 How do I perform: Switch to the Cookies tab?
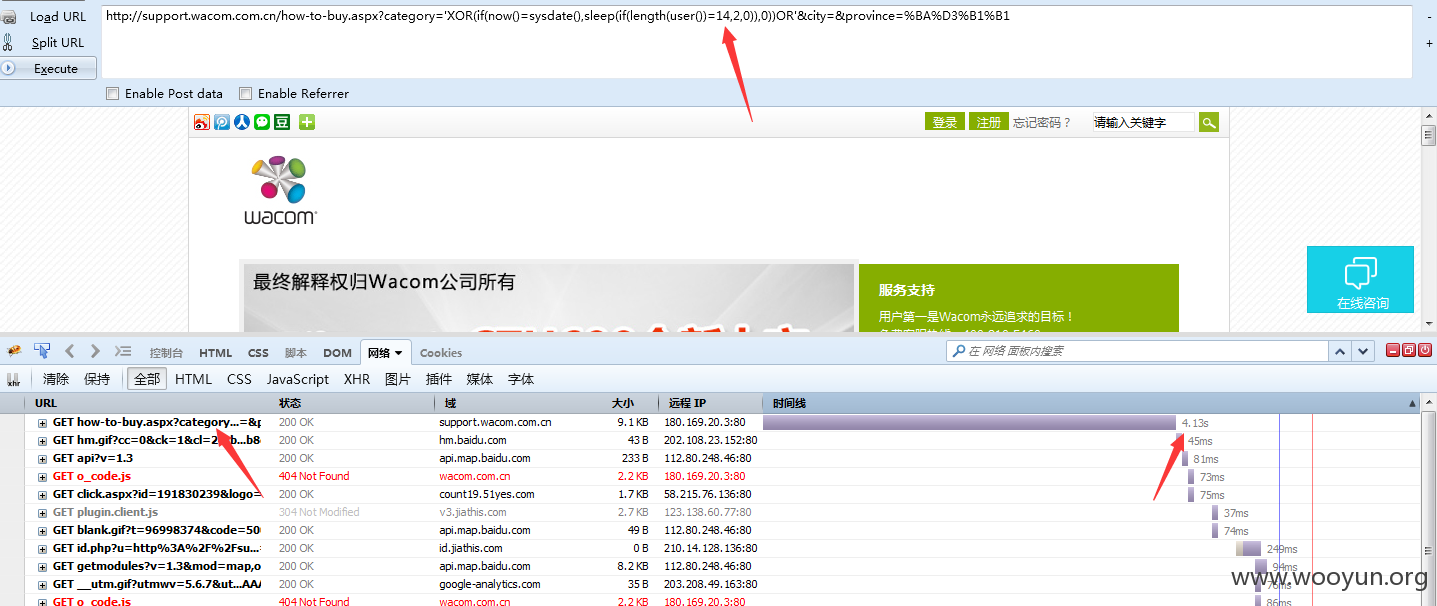(x=441, y=352)
